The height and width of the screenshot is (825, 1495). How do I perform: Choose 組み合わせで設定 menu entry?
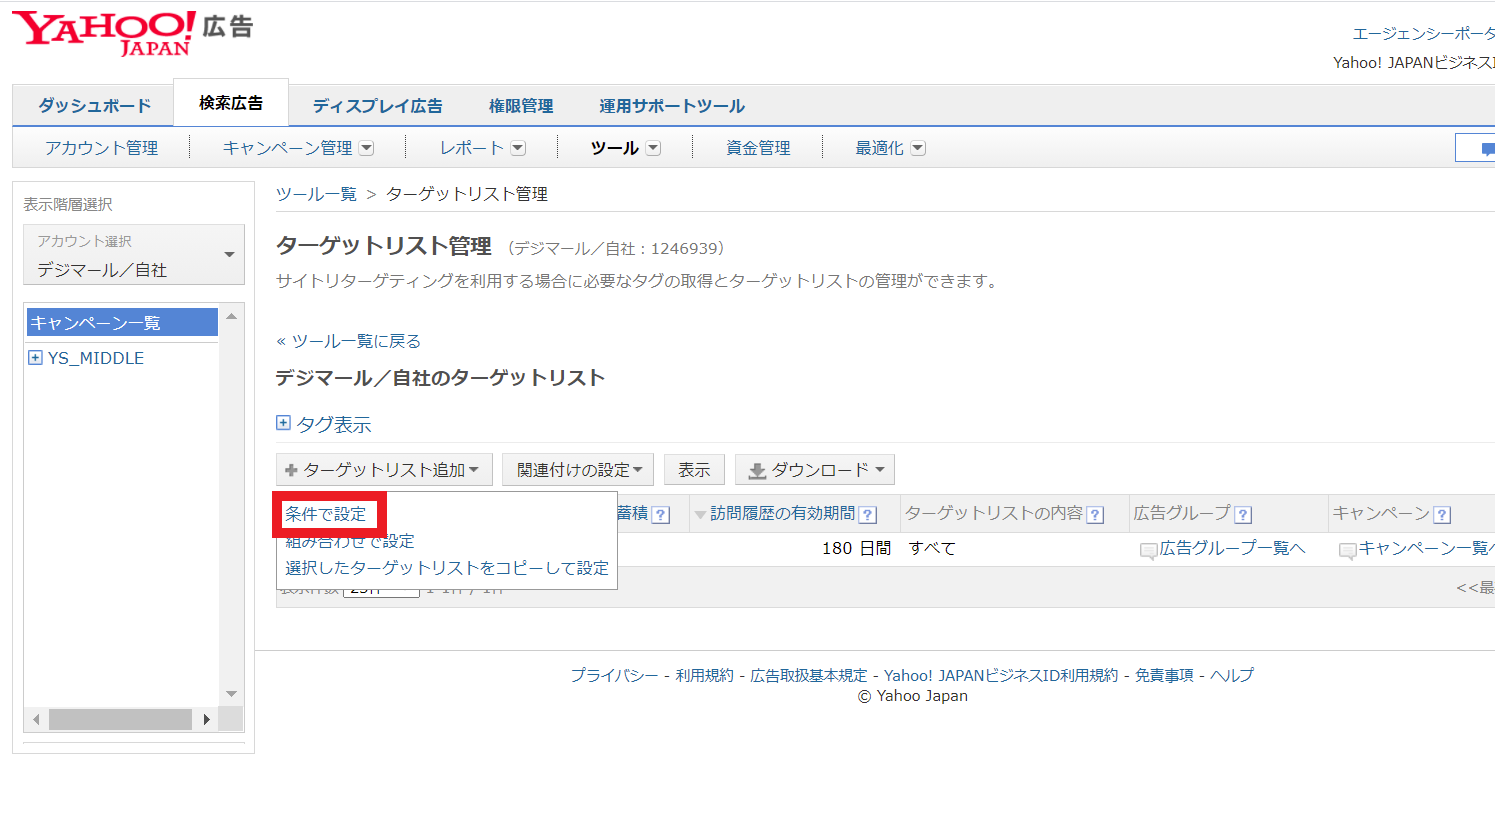[350, 541]
